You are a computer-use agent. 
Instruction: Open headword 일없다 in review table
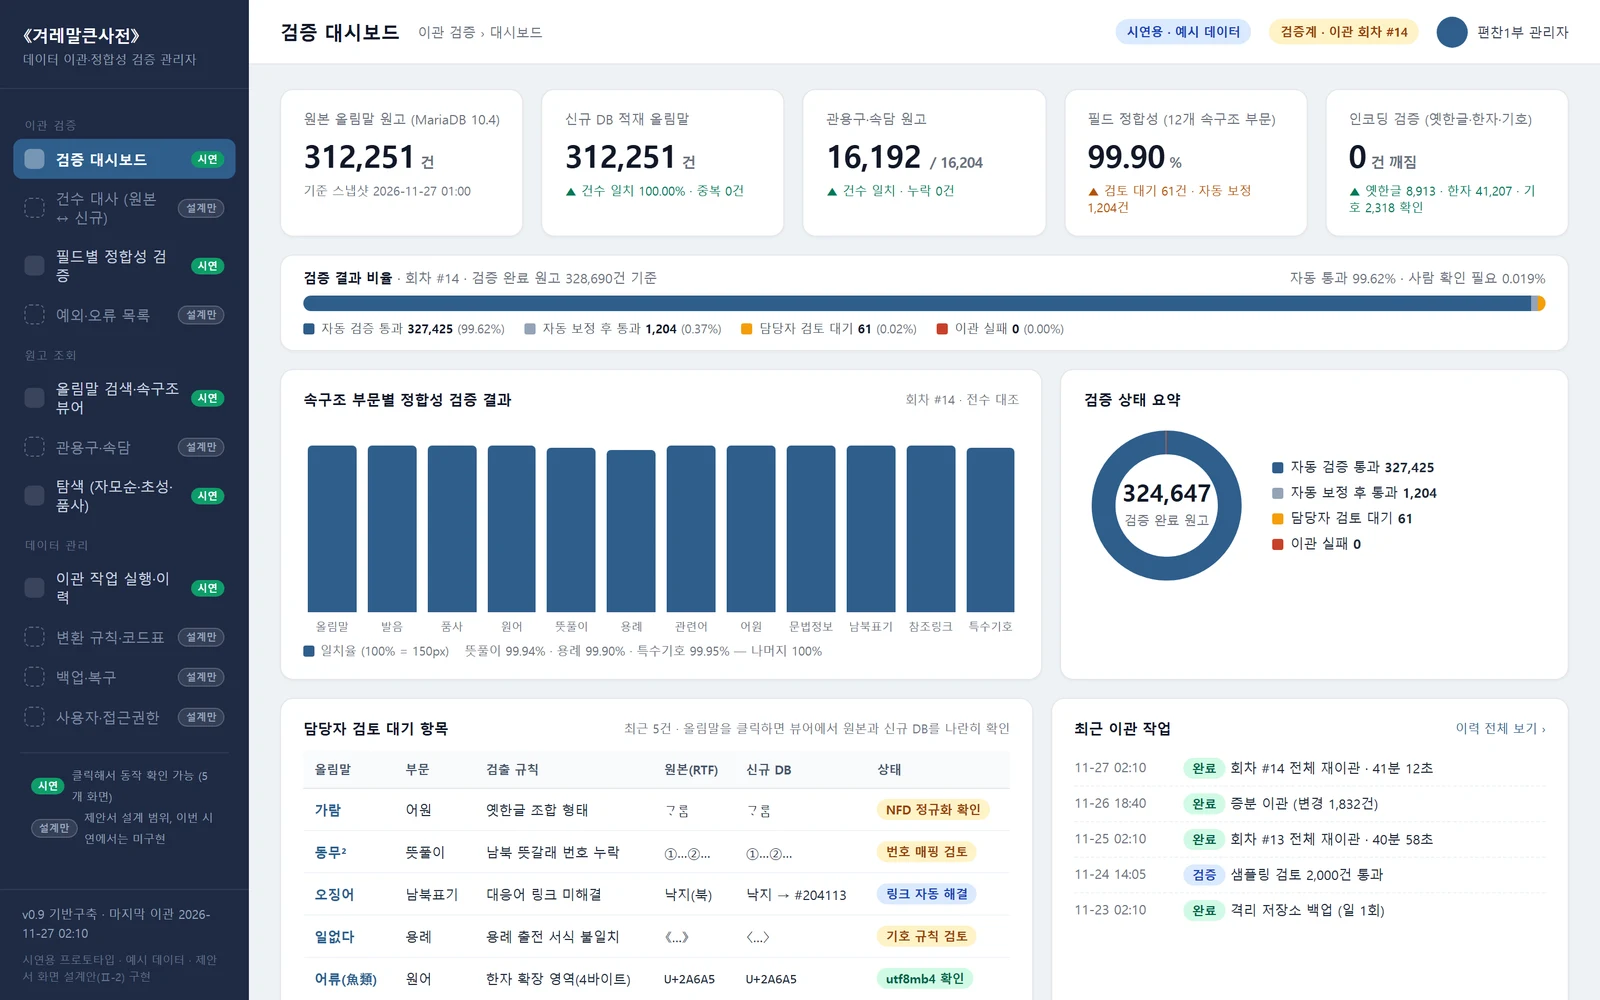click(x=334, y=936)
